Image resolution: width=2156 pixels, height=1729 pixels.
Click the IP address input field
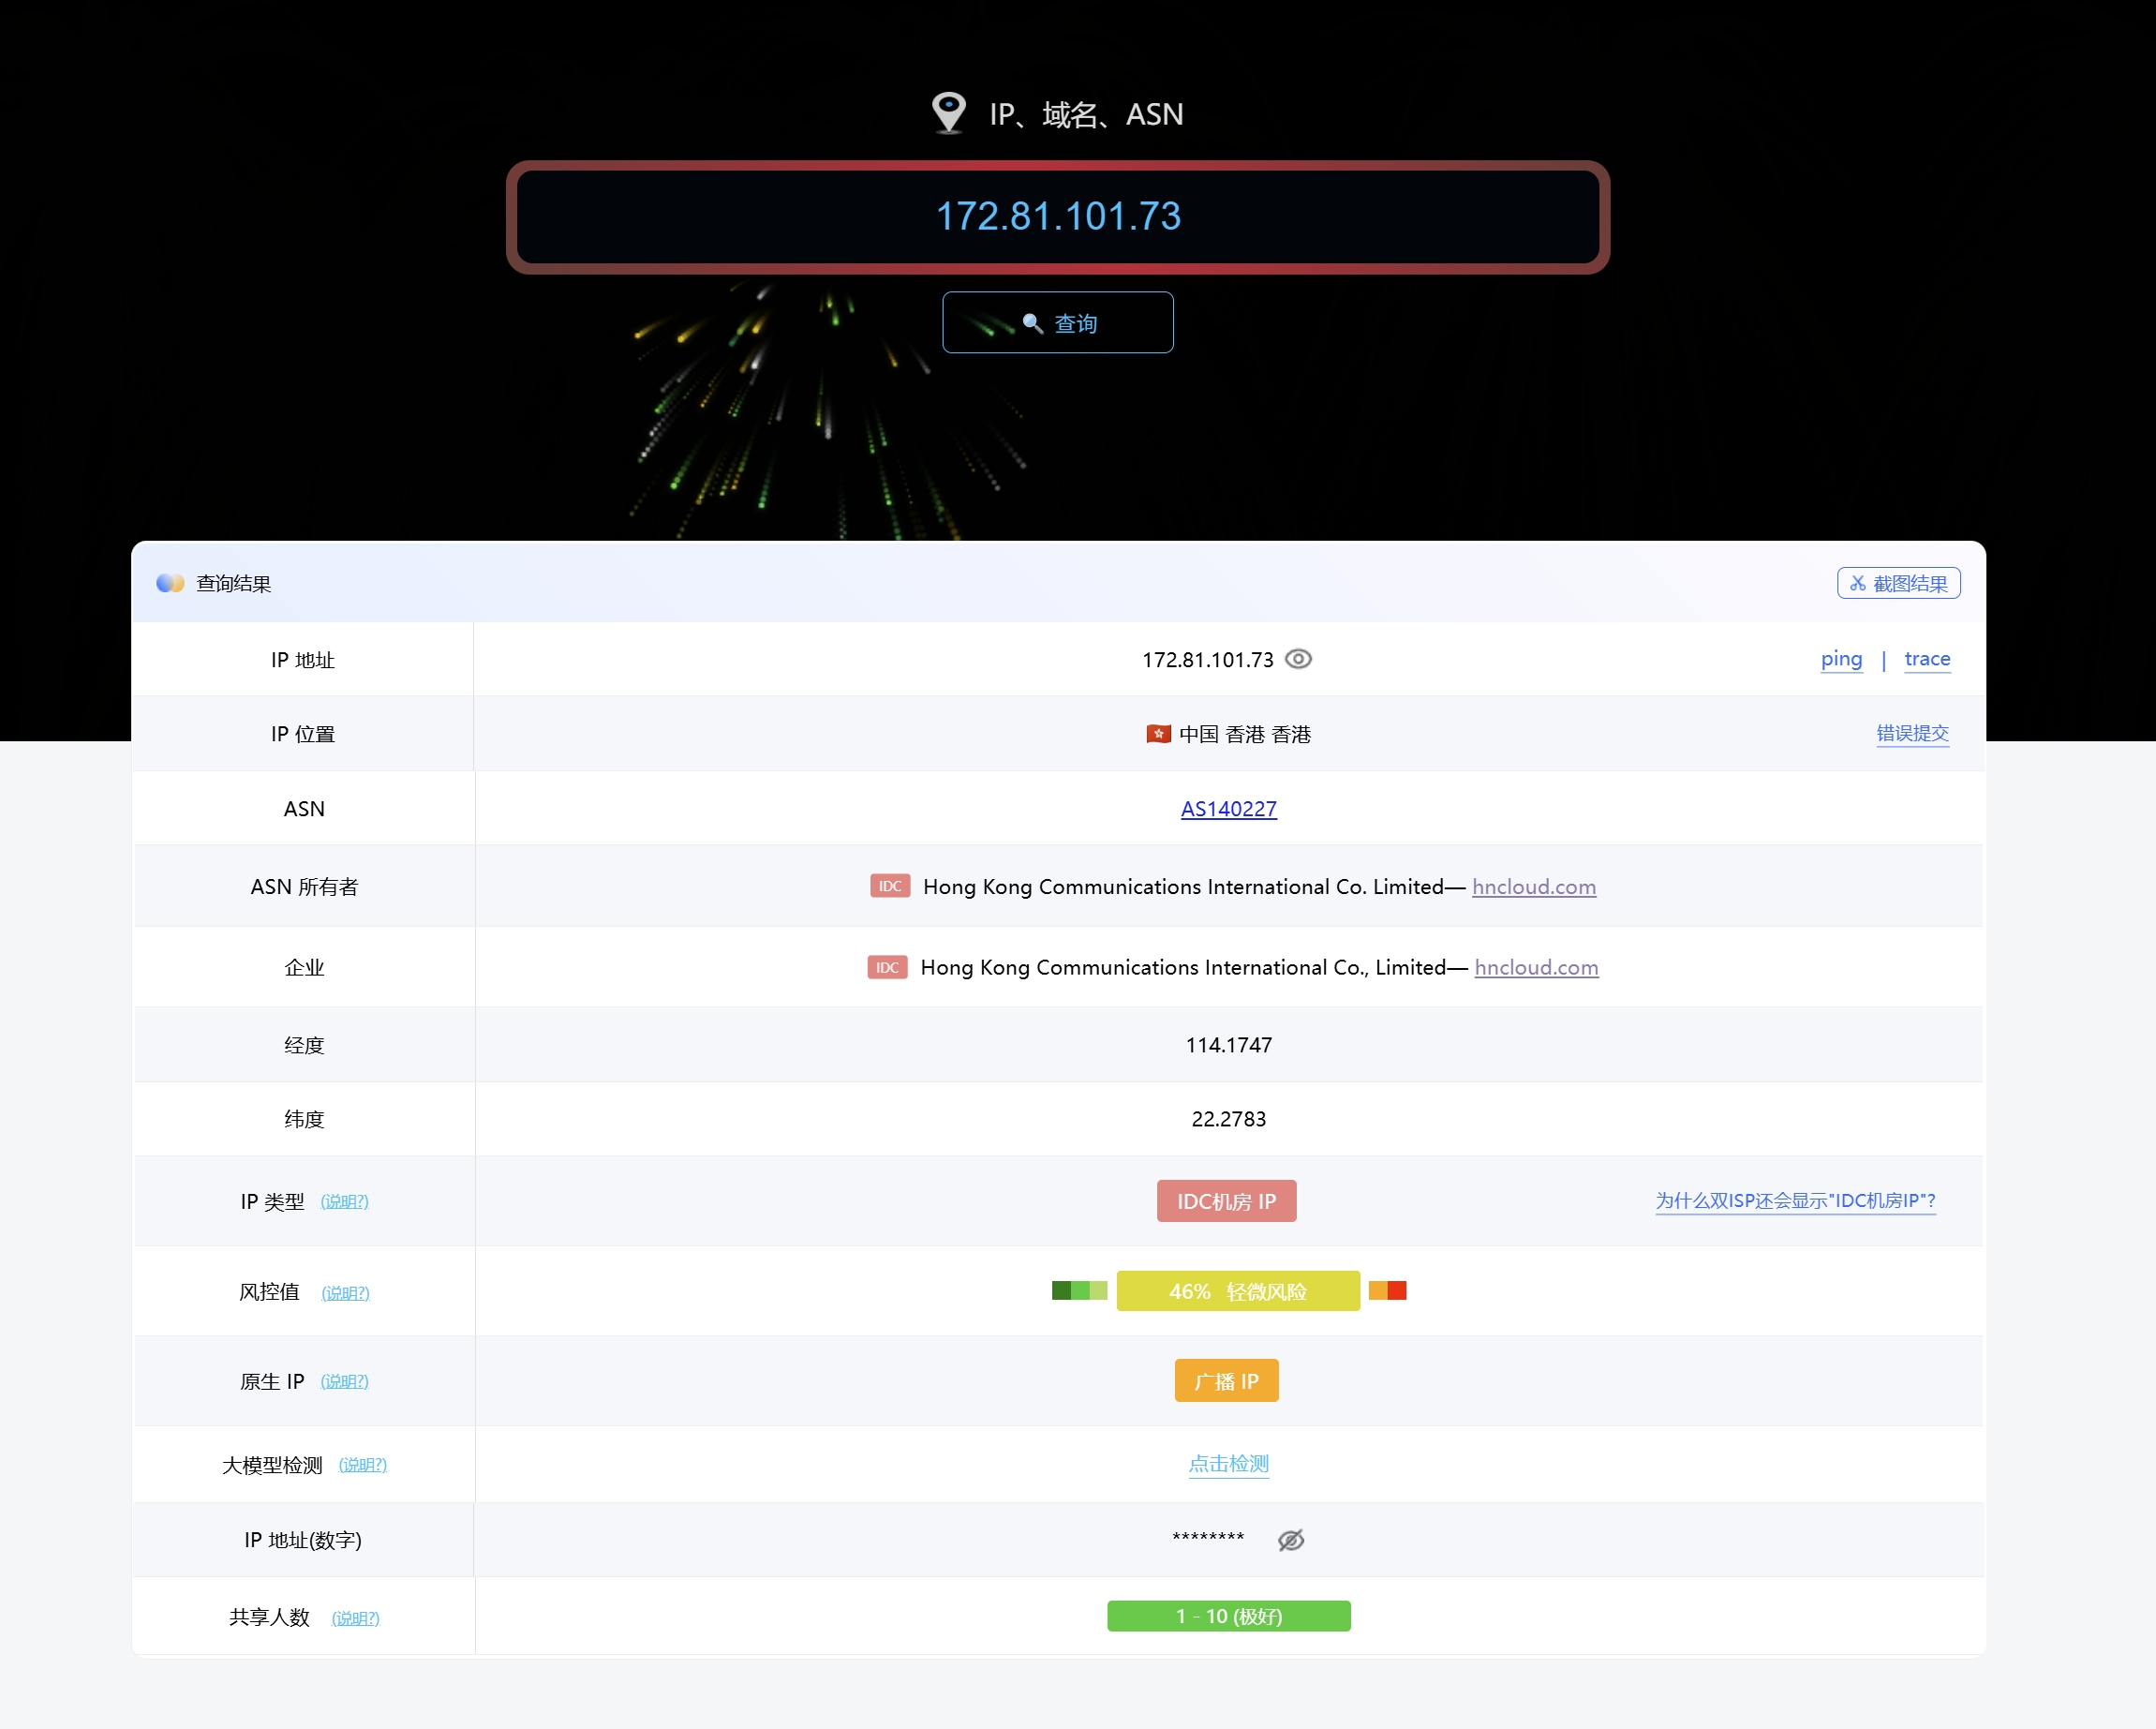click(x=1058, y=217)
